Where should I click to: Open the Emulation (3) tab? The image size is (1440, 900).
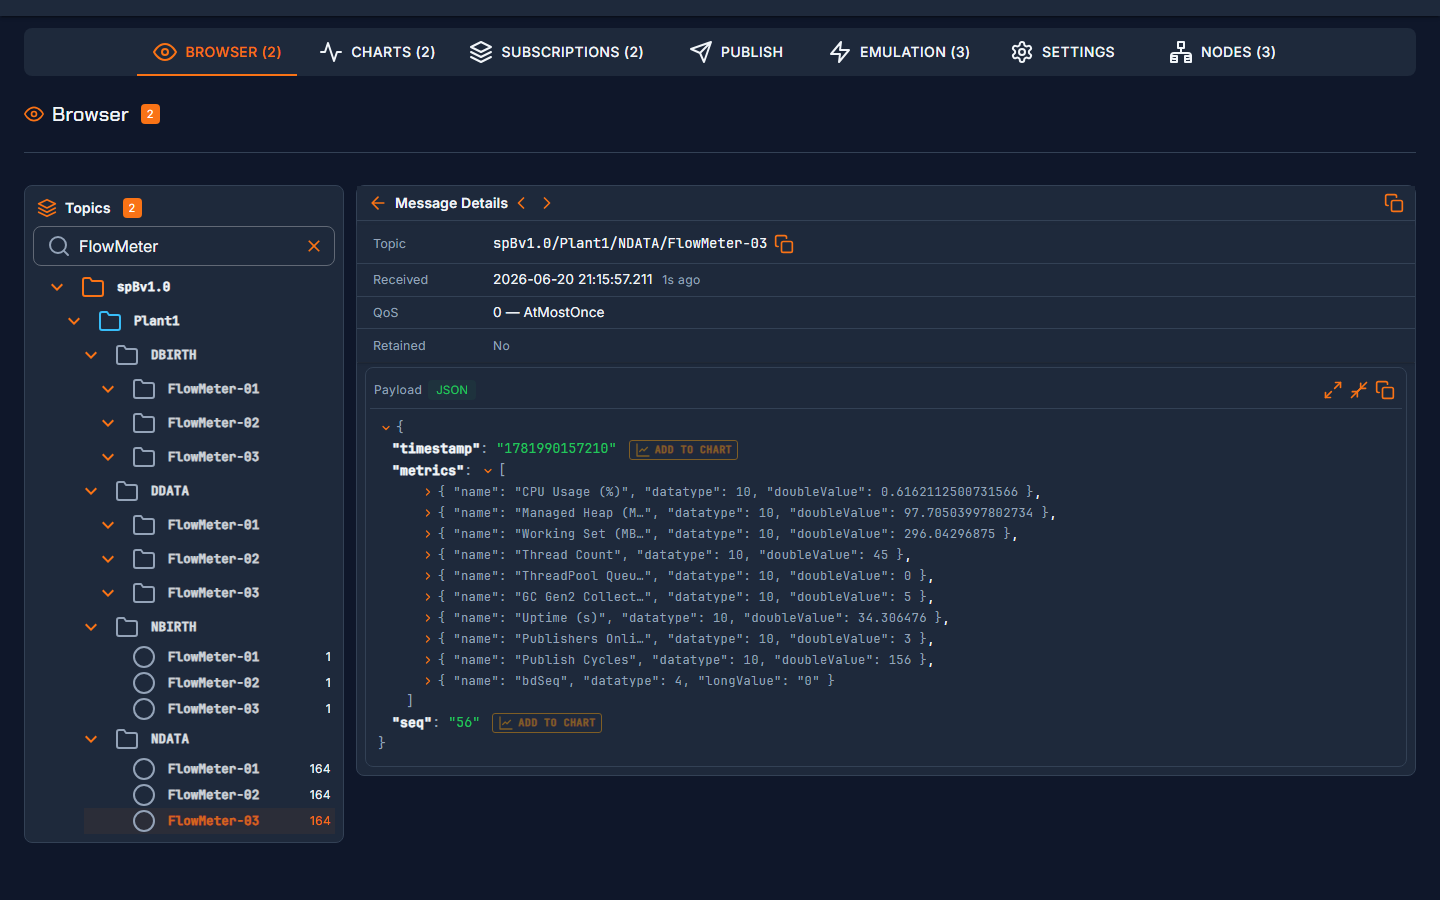point(899,52)
